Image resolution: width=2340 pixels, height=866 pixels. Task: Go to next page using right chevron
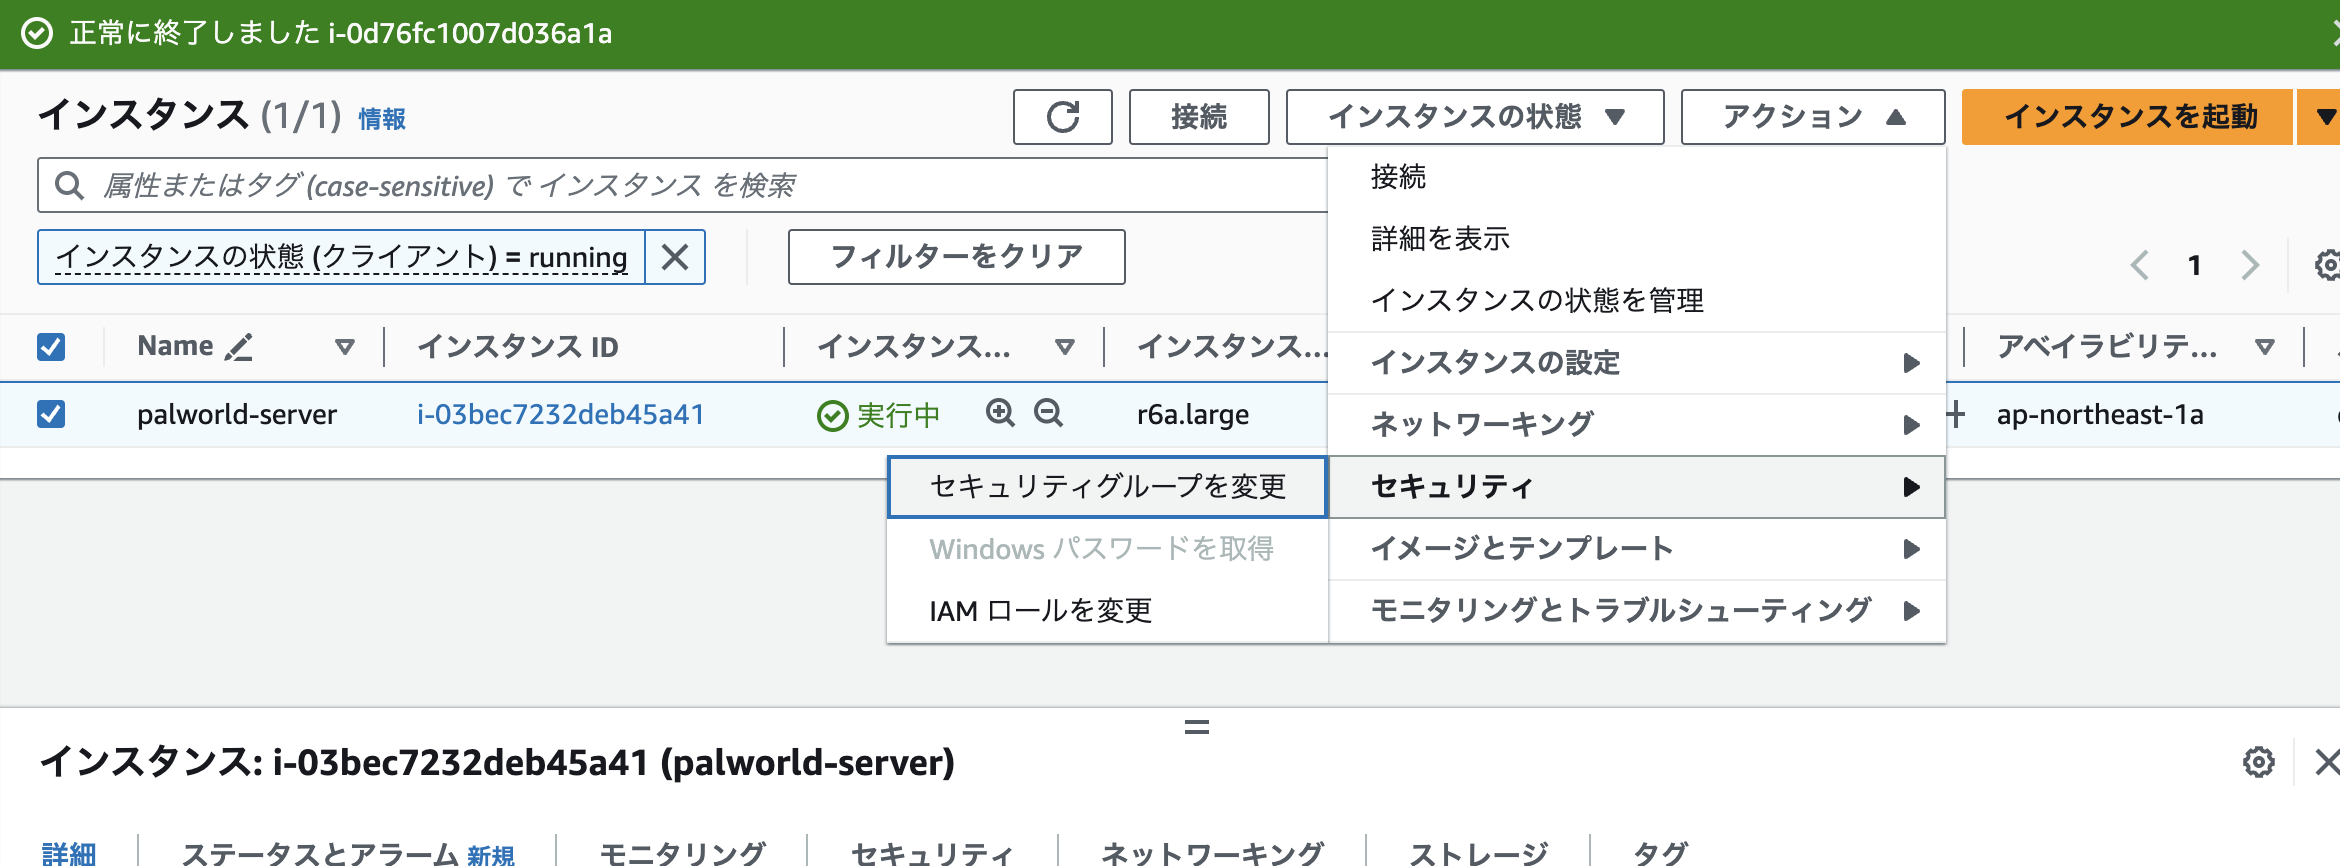[2250, 265]
